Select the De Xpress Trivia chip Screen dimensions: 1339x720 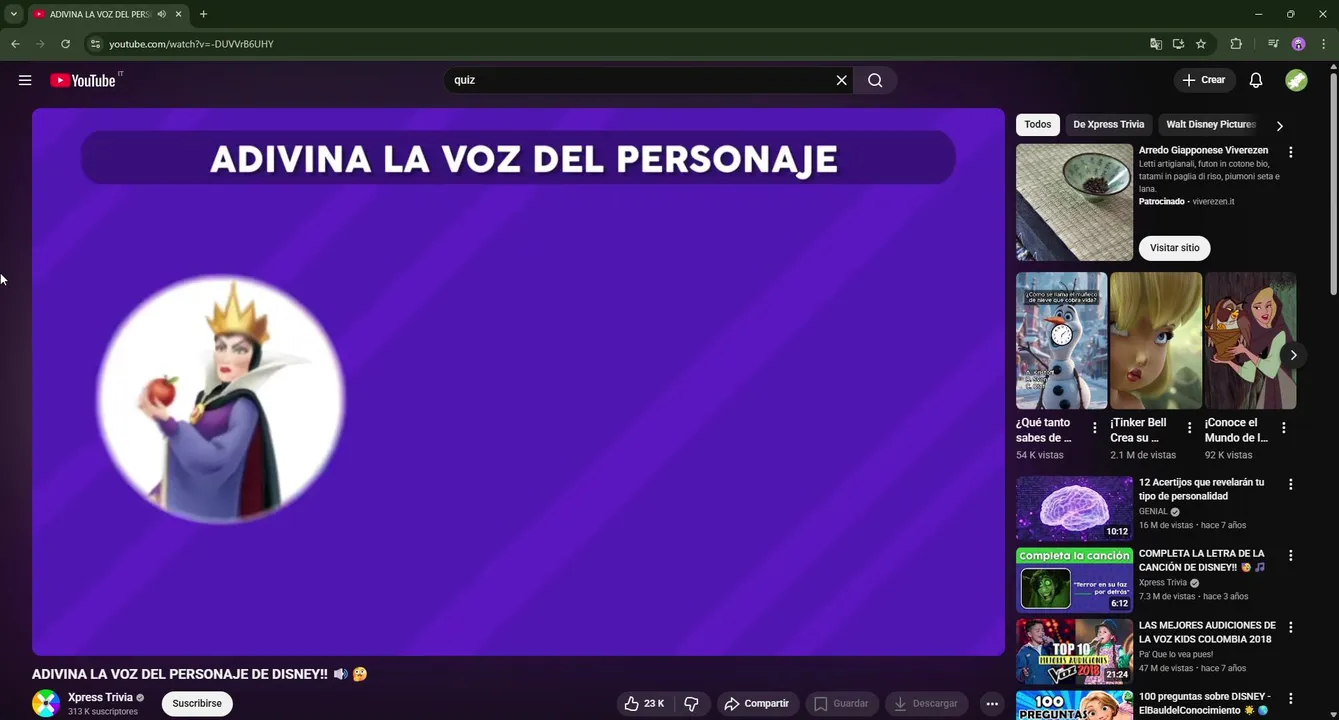[1108, 125]
